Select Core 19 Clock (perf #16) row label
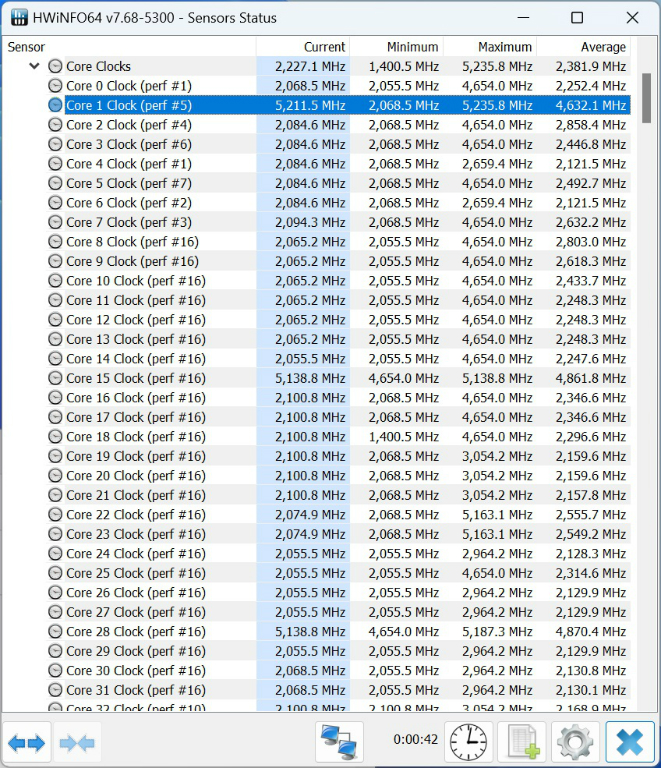 tap(136, 456)
